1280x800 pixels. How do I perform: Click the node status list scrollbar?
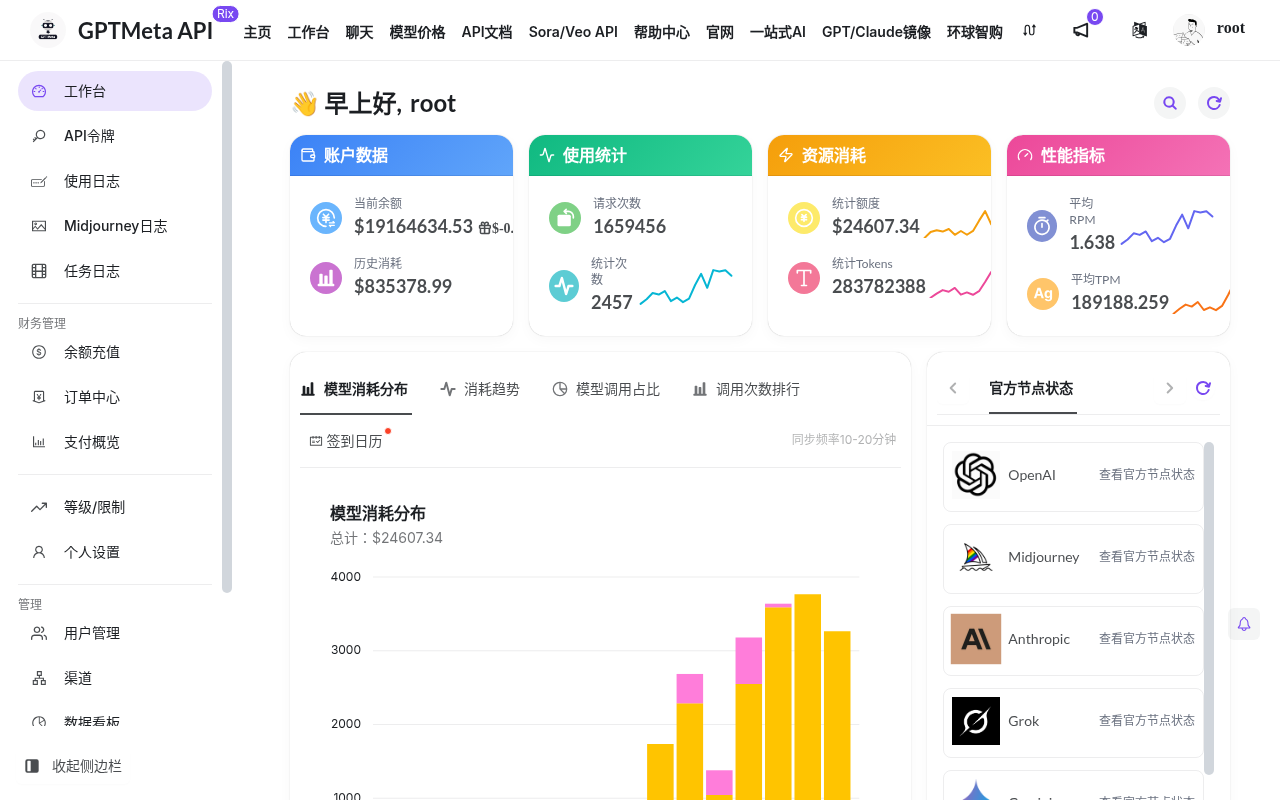[x=1209, y=608]
